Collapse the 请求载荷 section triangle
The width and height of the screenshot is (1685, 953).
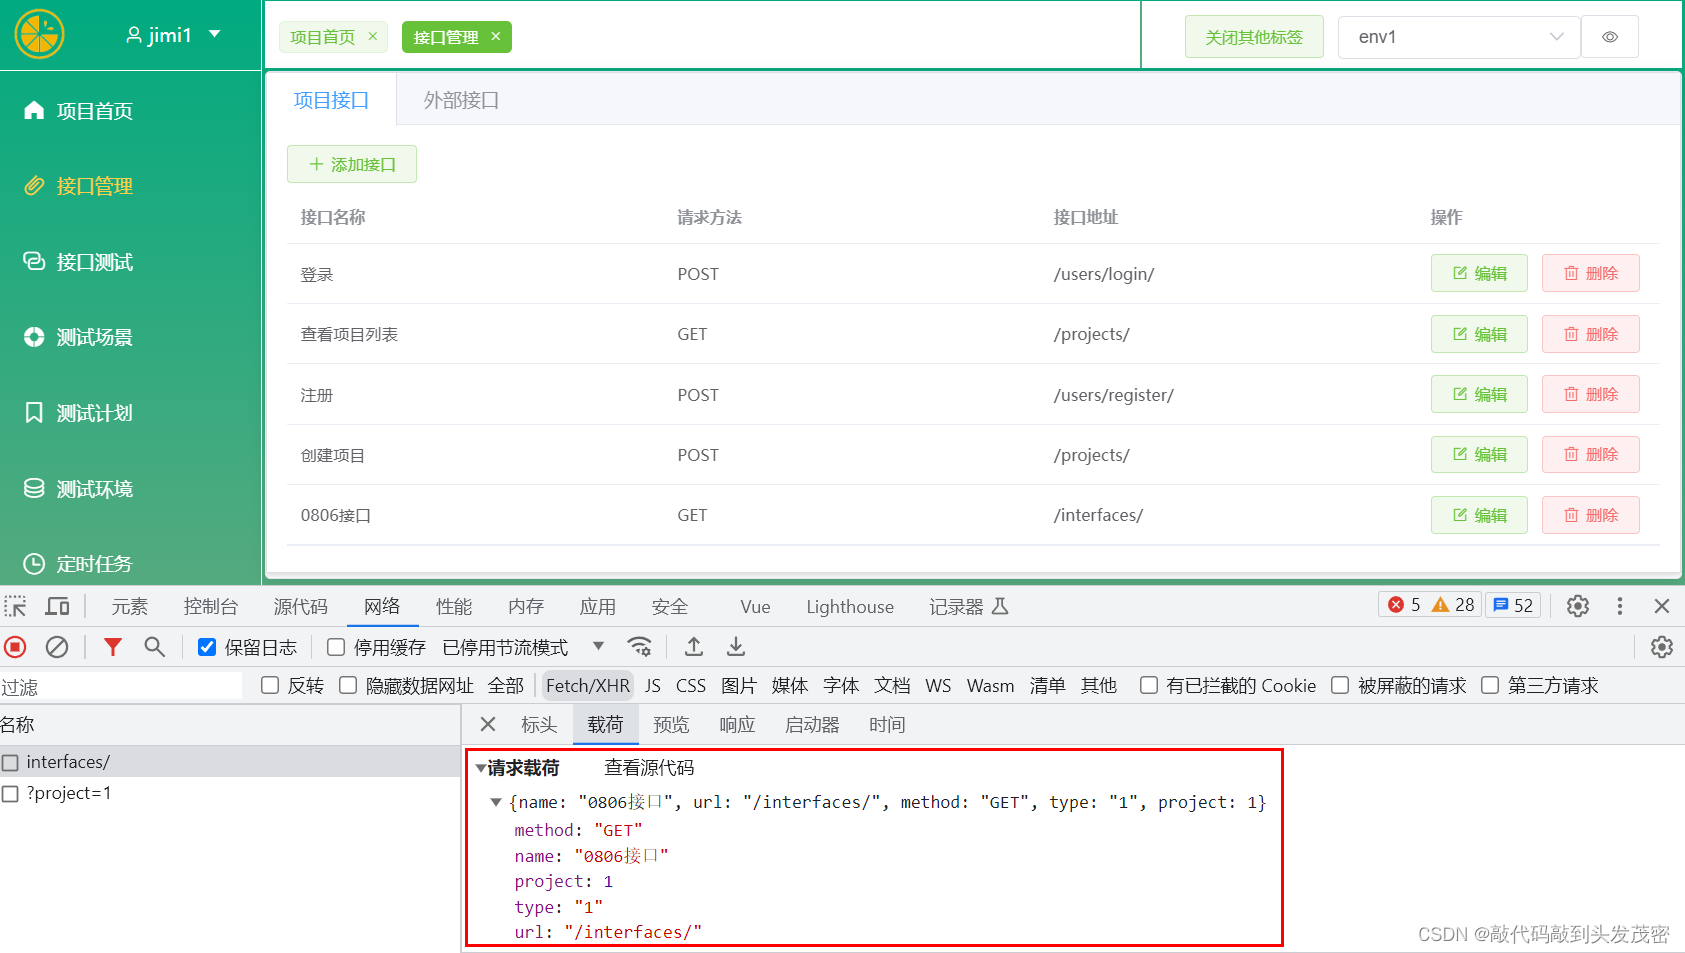coord(481,768)
